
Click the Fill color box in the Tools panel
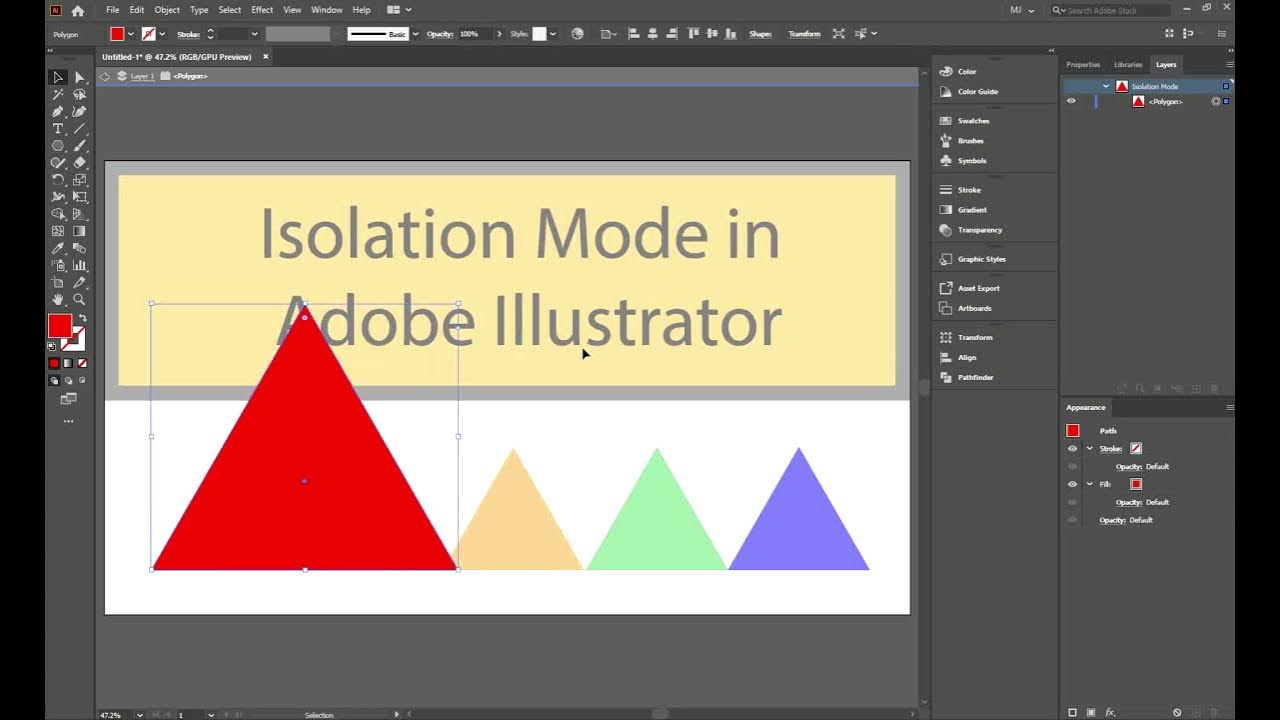[x=60, y=326]
